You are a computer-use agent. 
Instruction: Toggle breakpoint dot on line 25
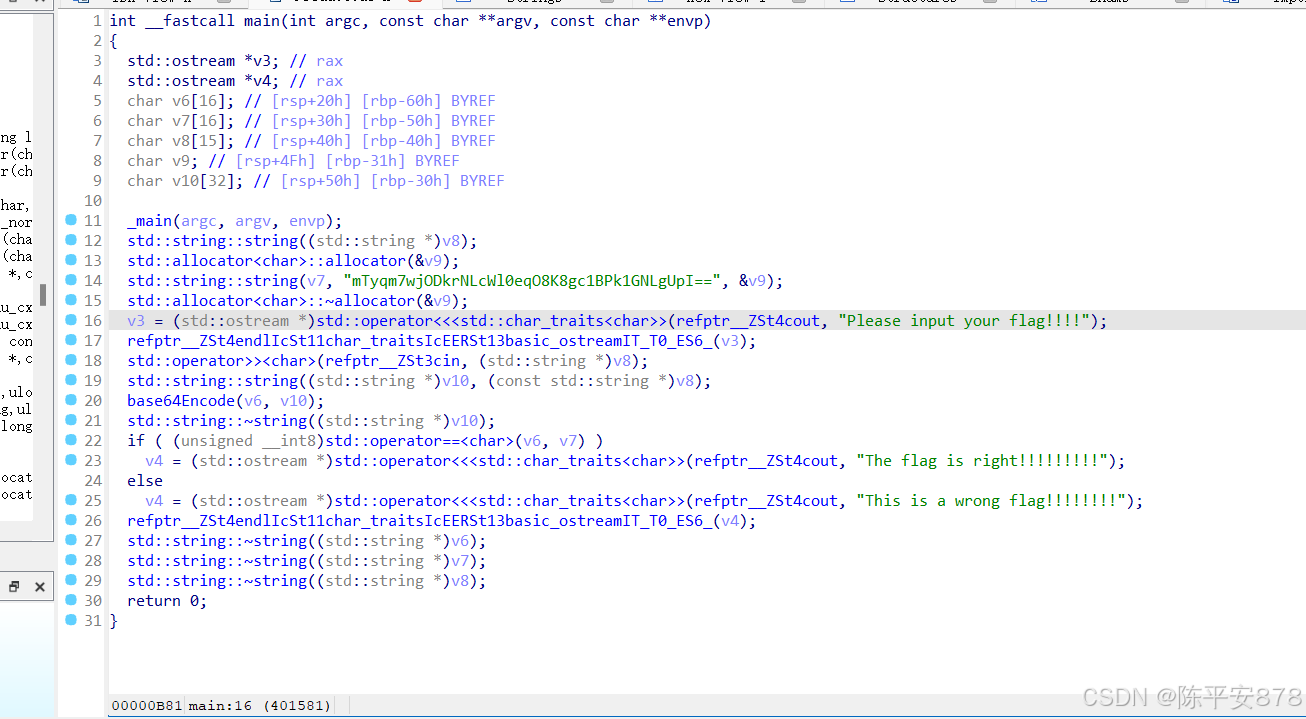click(71, 500)
